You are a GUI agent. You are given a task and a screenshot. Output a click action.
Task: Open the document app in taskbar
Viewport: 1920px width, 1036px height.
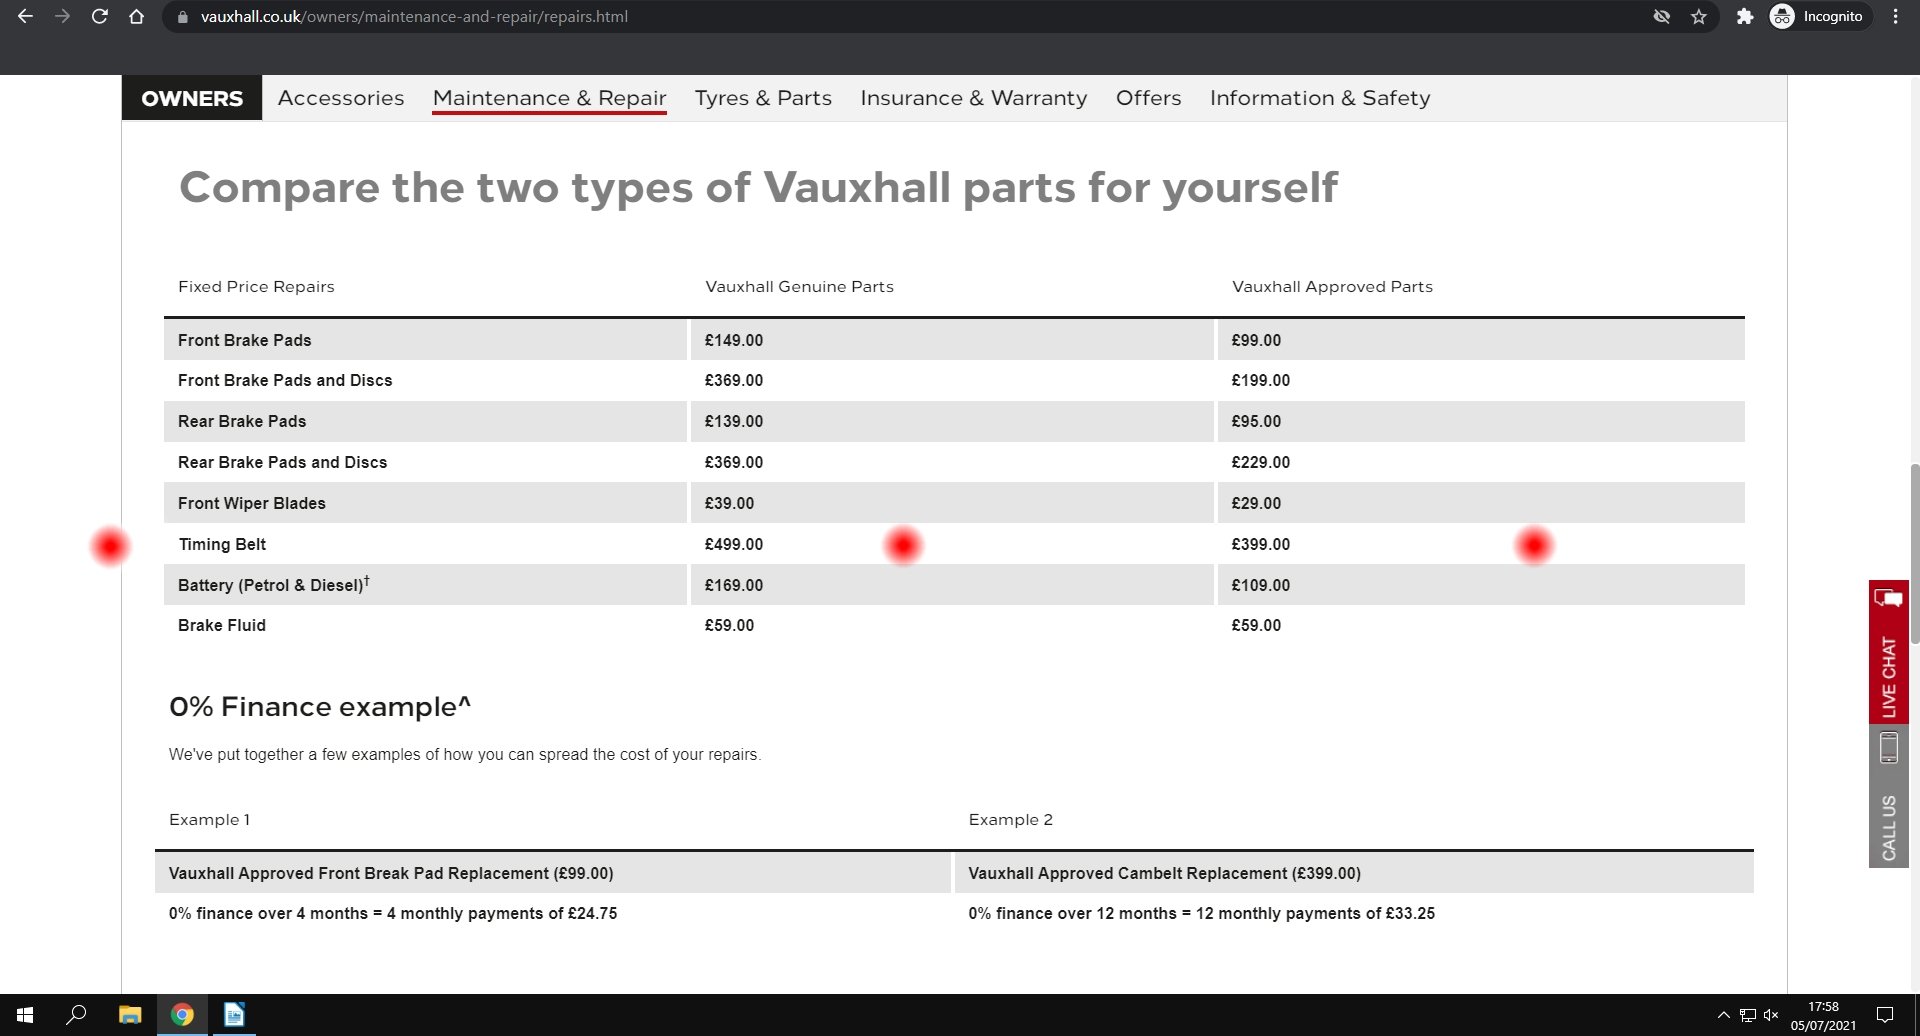coord(234,1015)
